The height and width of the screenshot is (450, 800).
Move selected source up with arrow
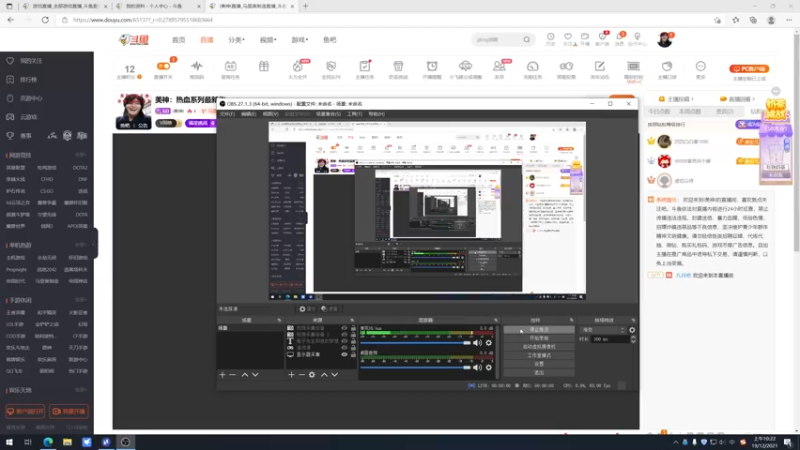324,374
